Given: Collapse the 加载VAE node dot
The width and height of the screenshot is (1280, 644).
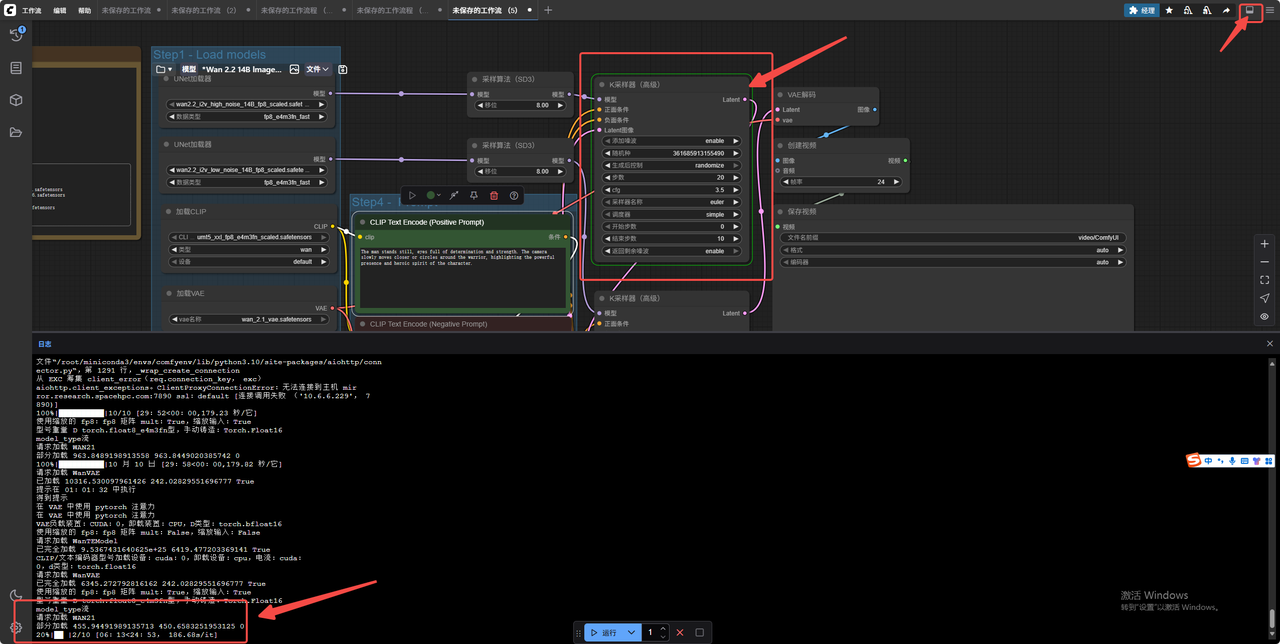Looking at the screenshot, I should pos(168,294).
